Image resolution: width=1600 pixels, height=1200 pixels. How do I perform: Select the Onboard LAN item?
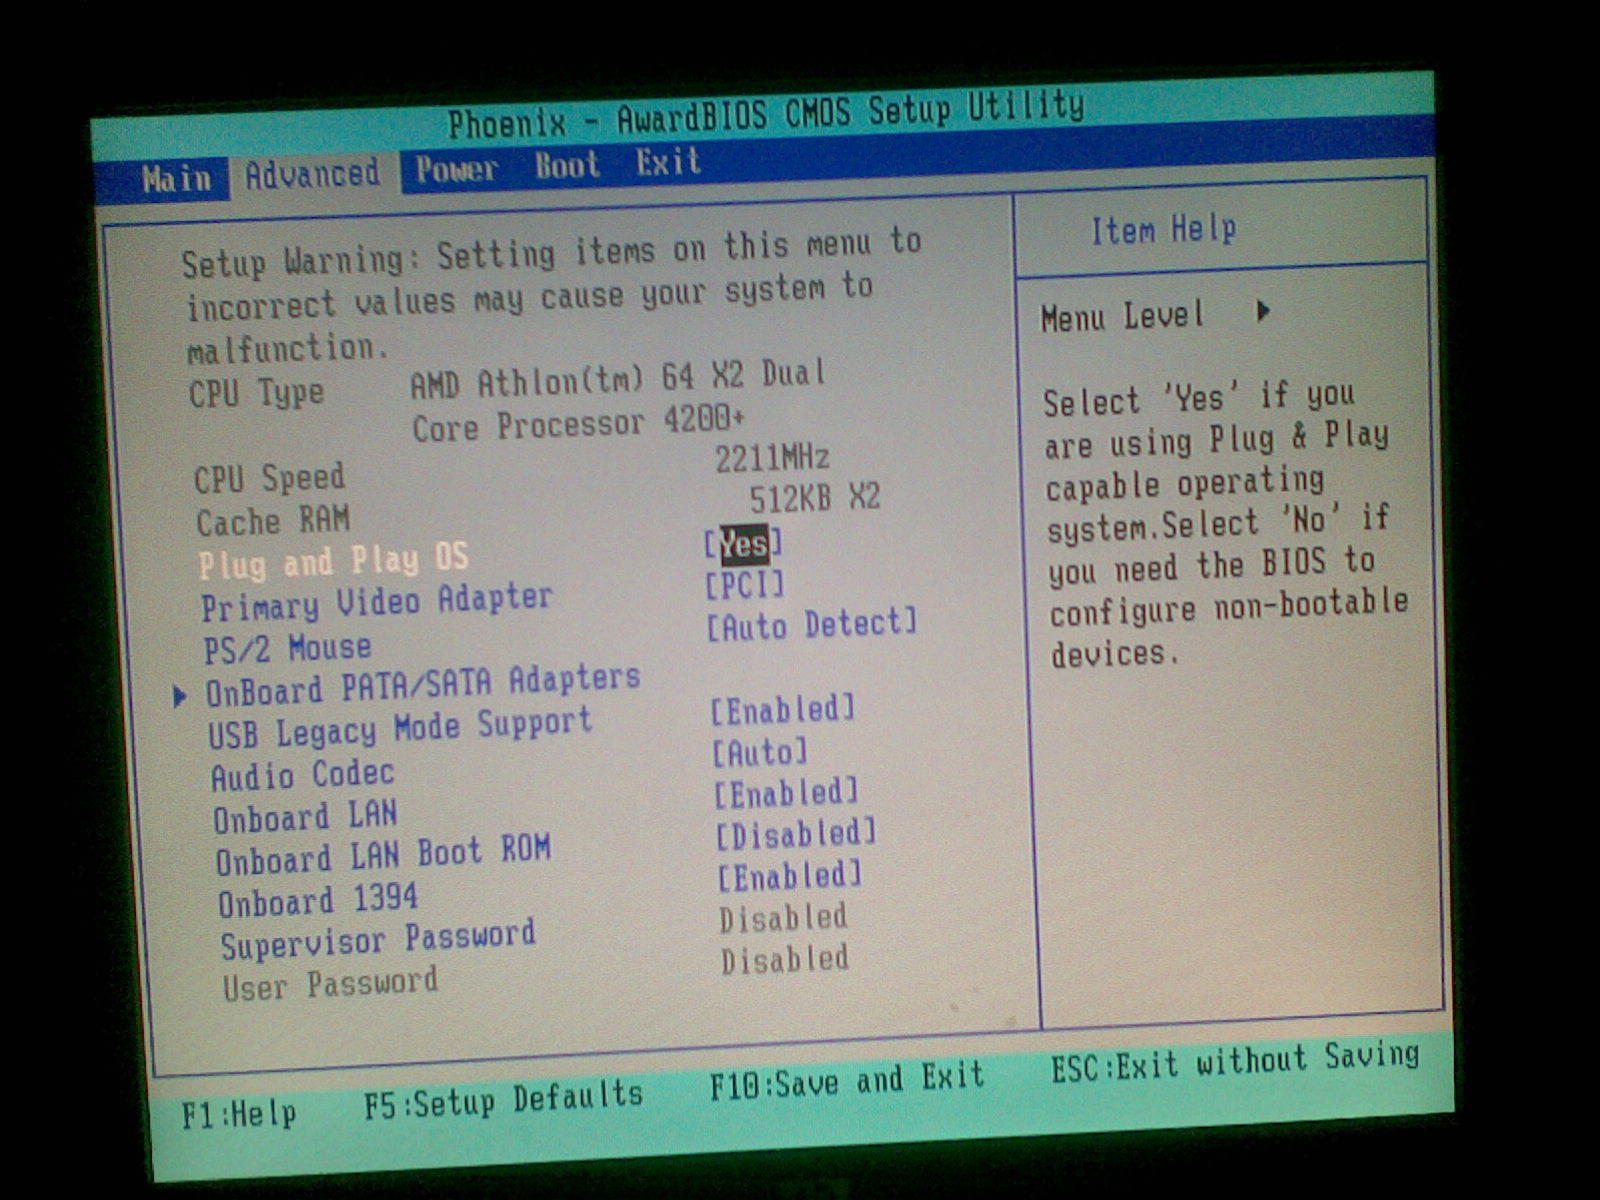[x=305, y=817]
